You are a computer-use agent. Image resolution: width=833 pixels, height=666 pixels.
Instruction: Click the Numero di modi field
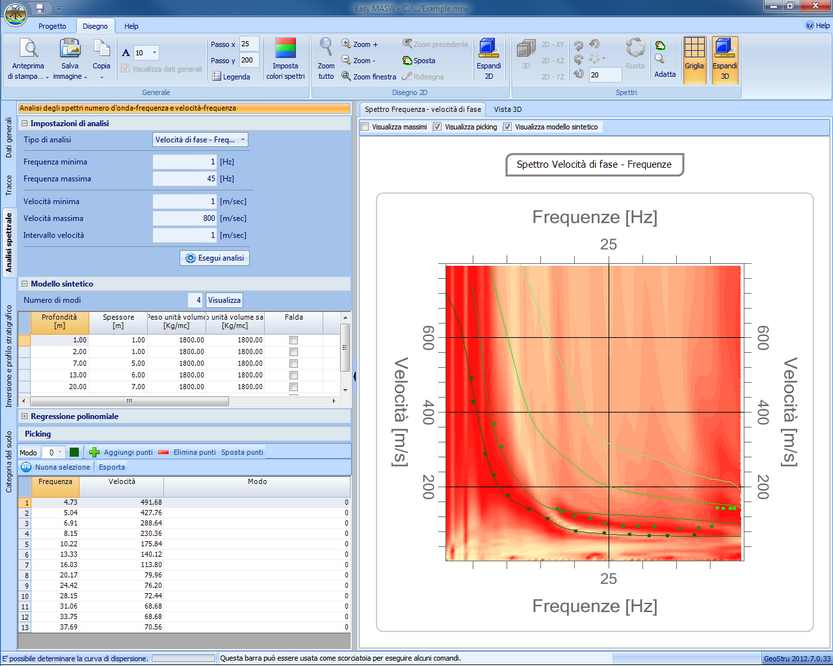click(195, 300)
